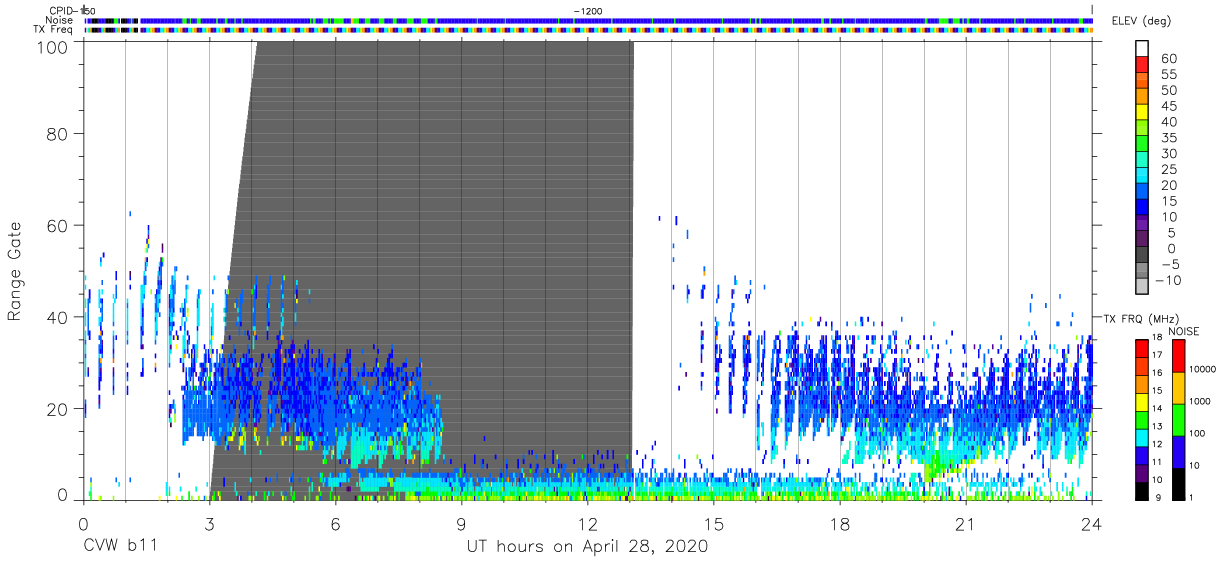
Task: Select x-axis tick label '6'
Action: 335,524
